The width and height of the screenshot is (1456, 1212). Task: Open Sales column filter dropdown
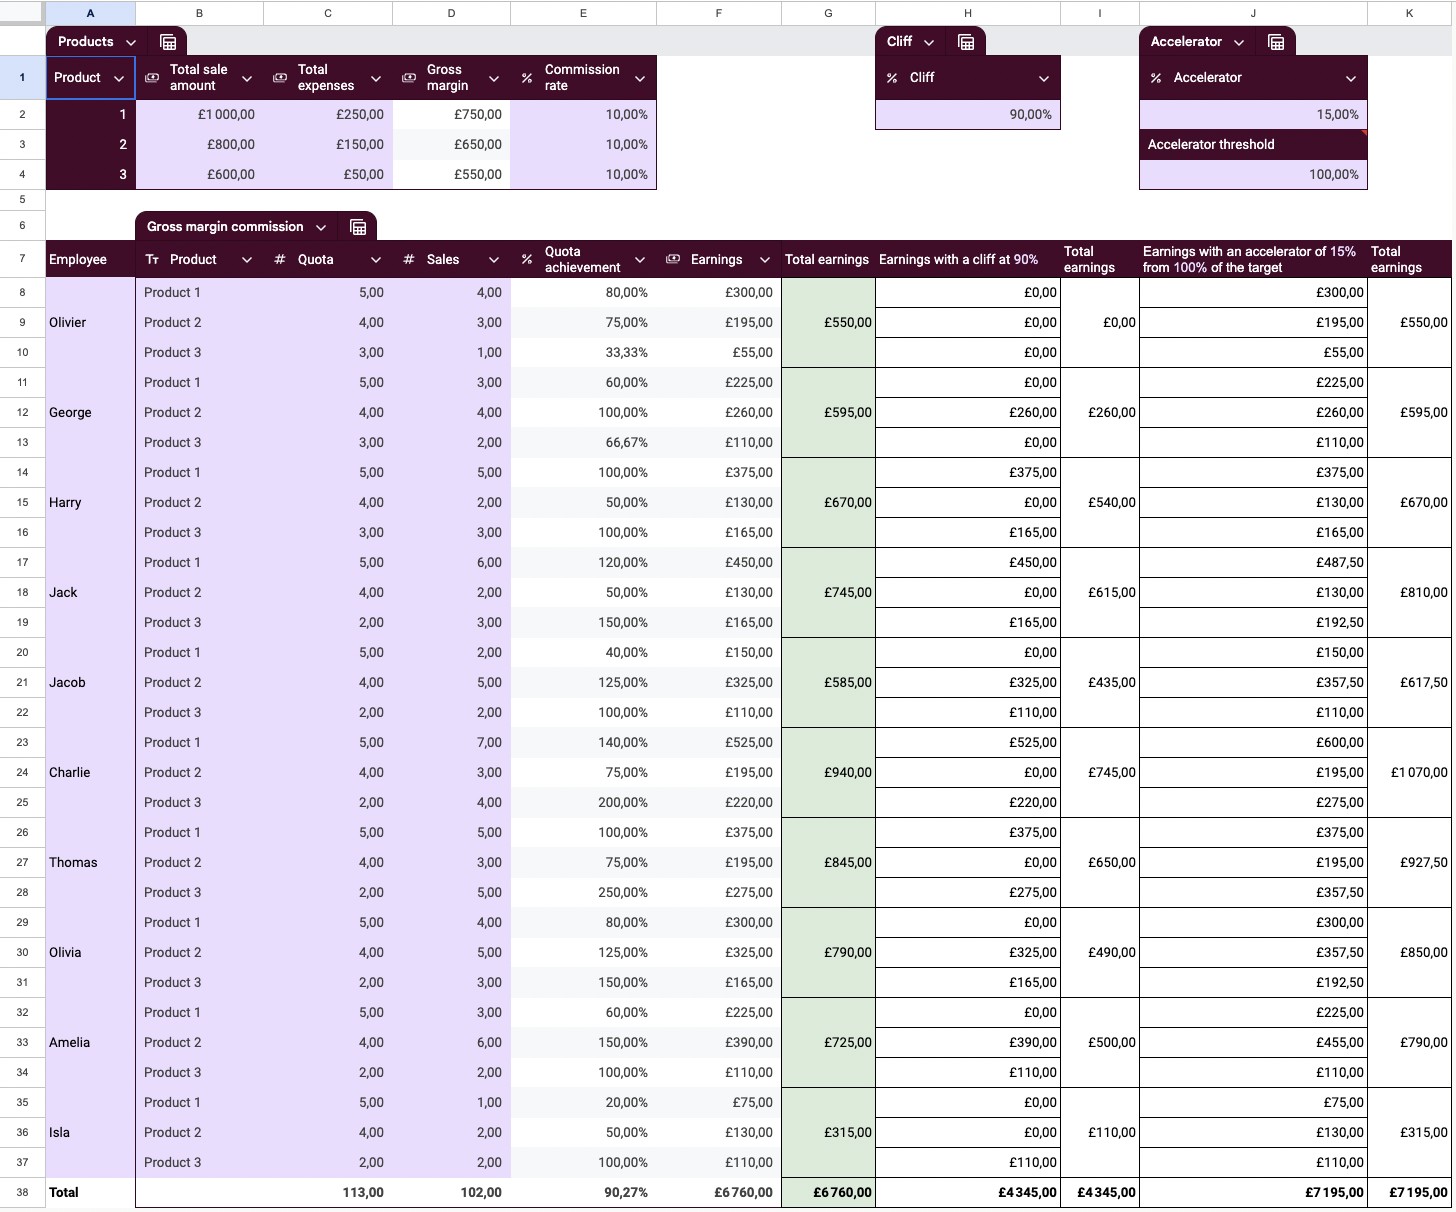(x=494, y=261)
